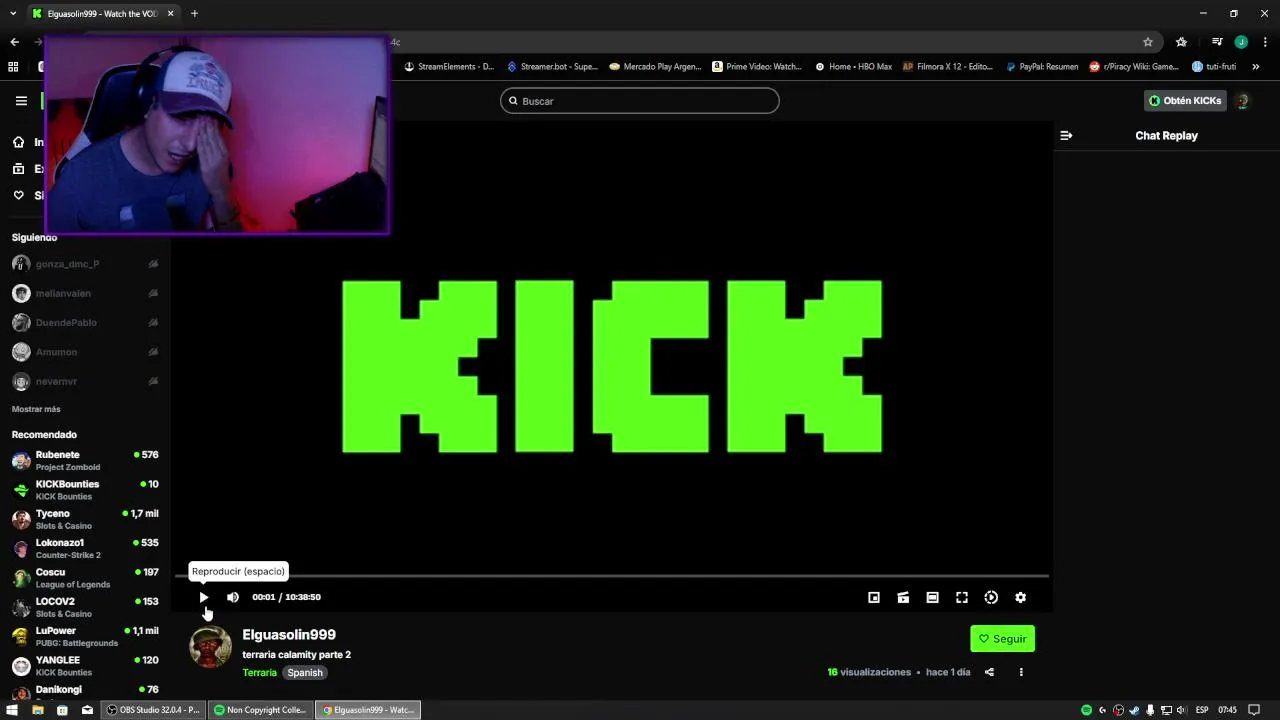The width and height of the screenshot is (1280, 720).
Task: Open the Chrome apps grid icon
Action: point(13,67)
